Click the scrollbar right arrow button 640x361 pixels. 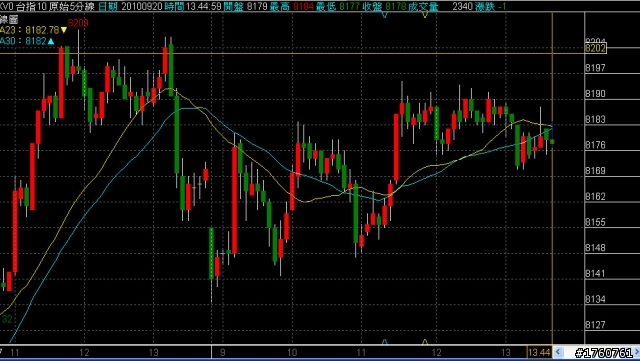637,352
